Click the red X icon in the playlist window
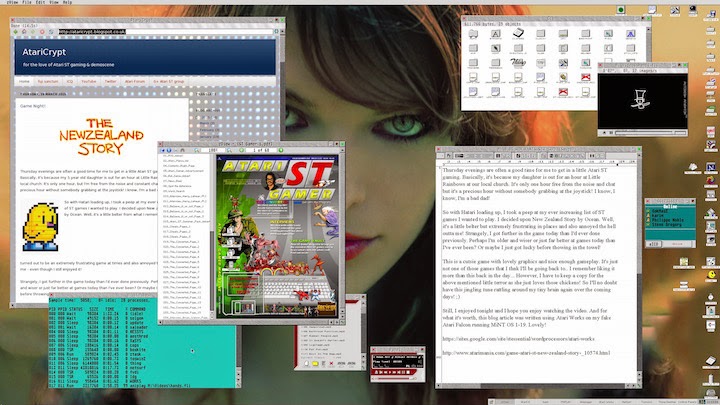The height and width of the screenshot is (405, 720). click(x=331, y=364)
